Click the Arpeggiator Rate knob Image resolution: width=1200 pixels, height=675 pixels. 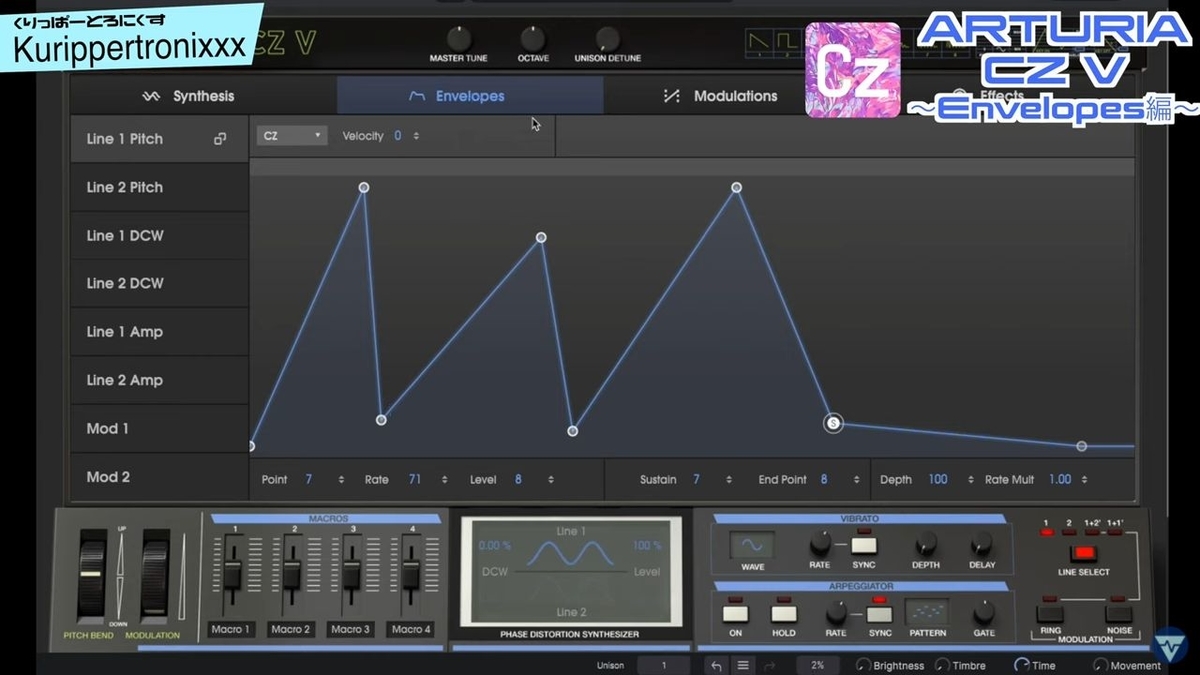pos(836,612)
